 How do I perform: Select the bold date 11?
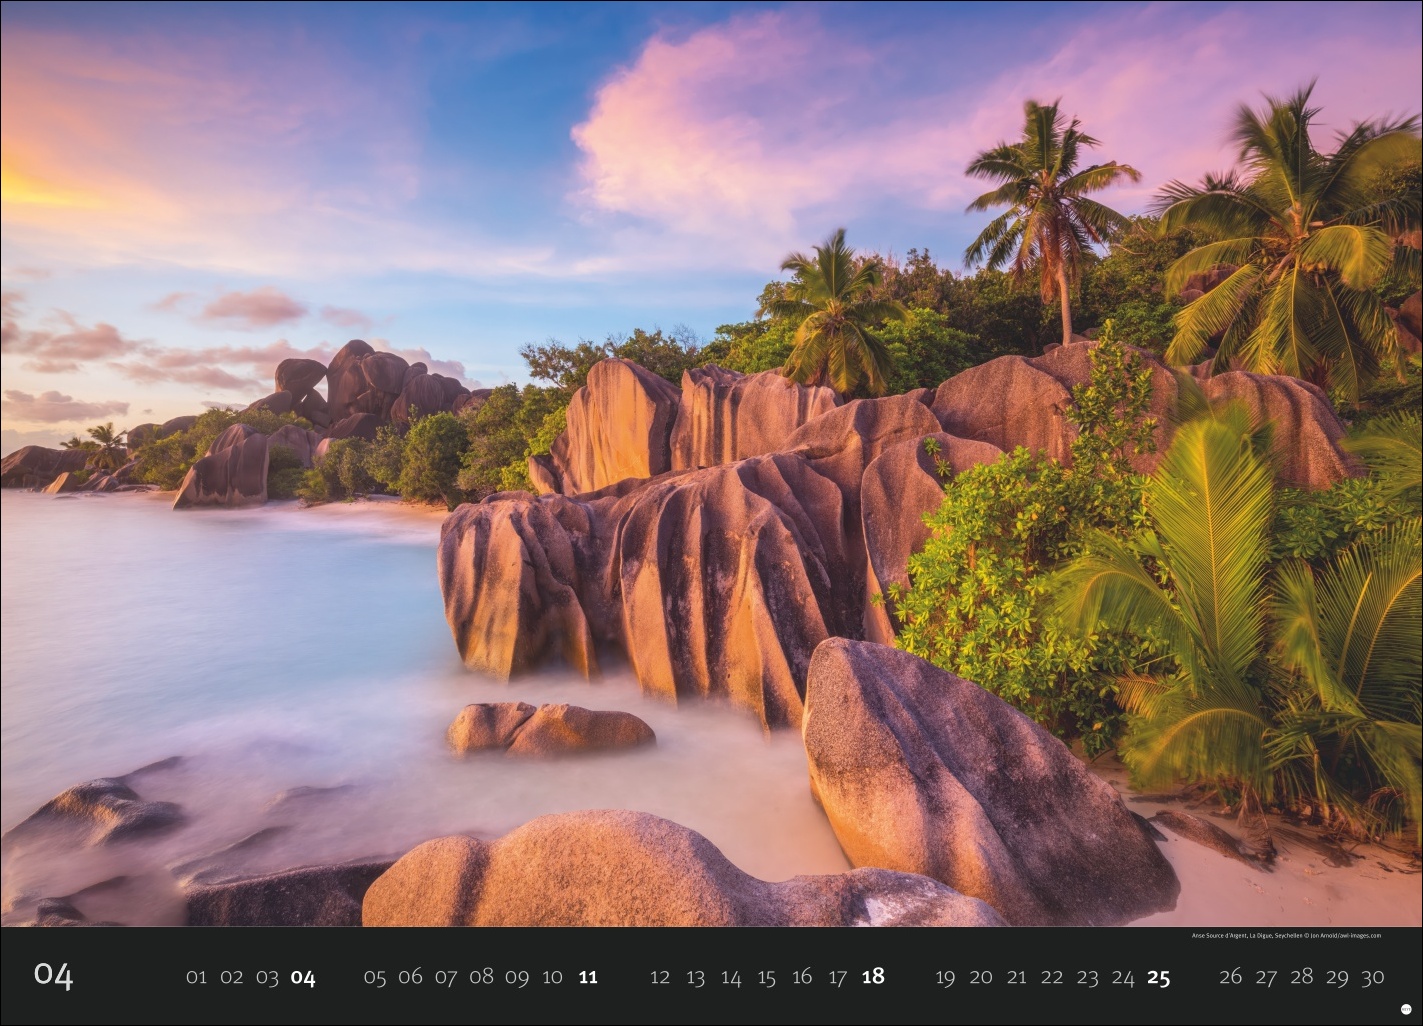coord(588,977)
